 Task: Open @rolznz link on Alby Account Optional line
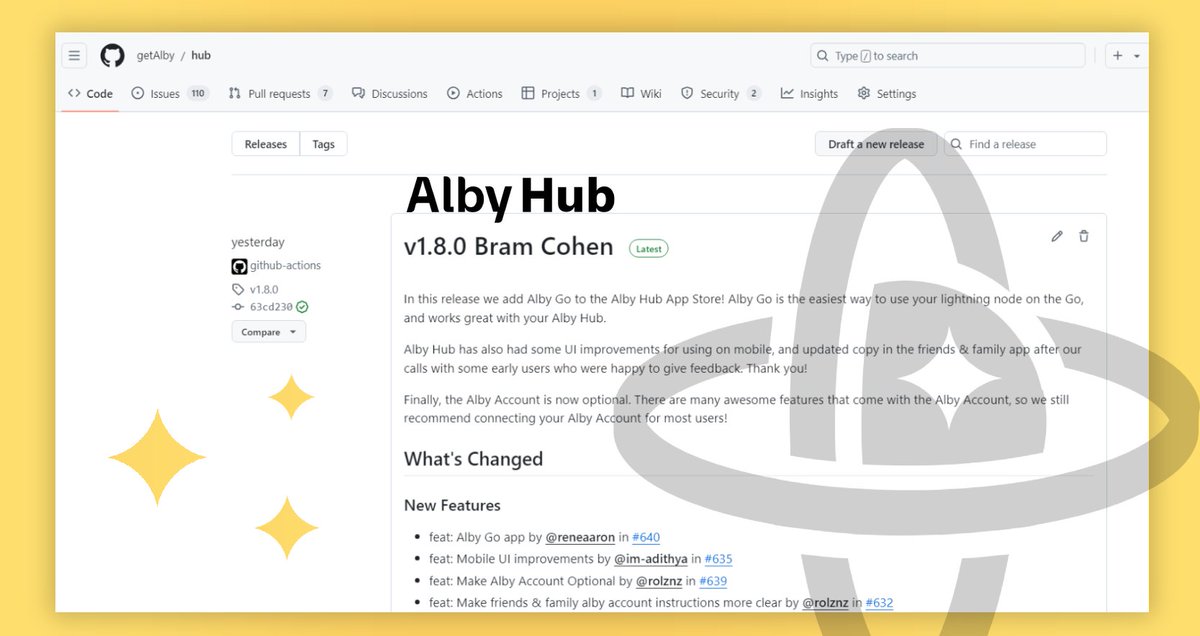659,581
